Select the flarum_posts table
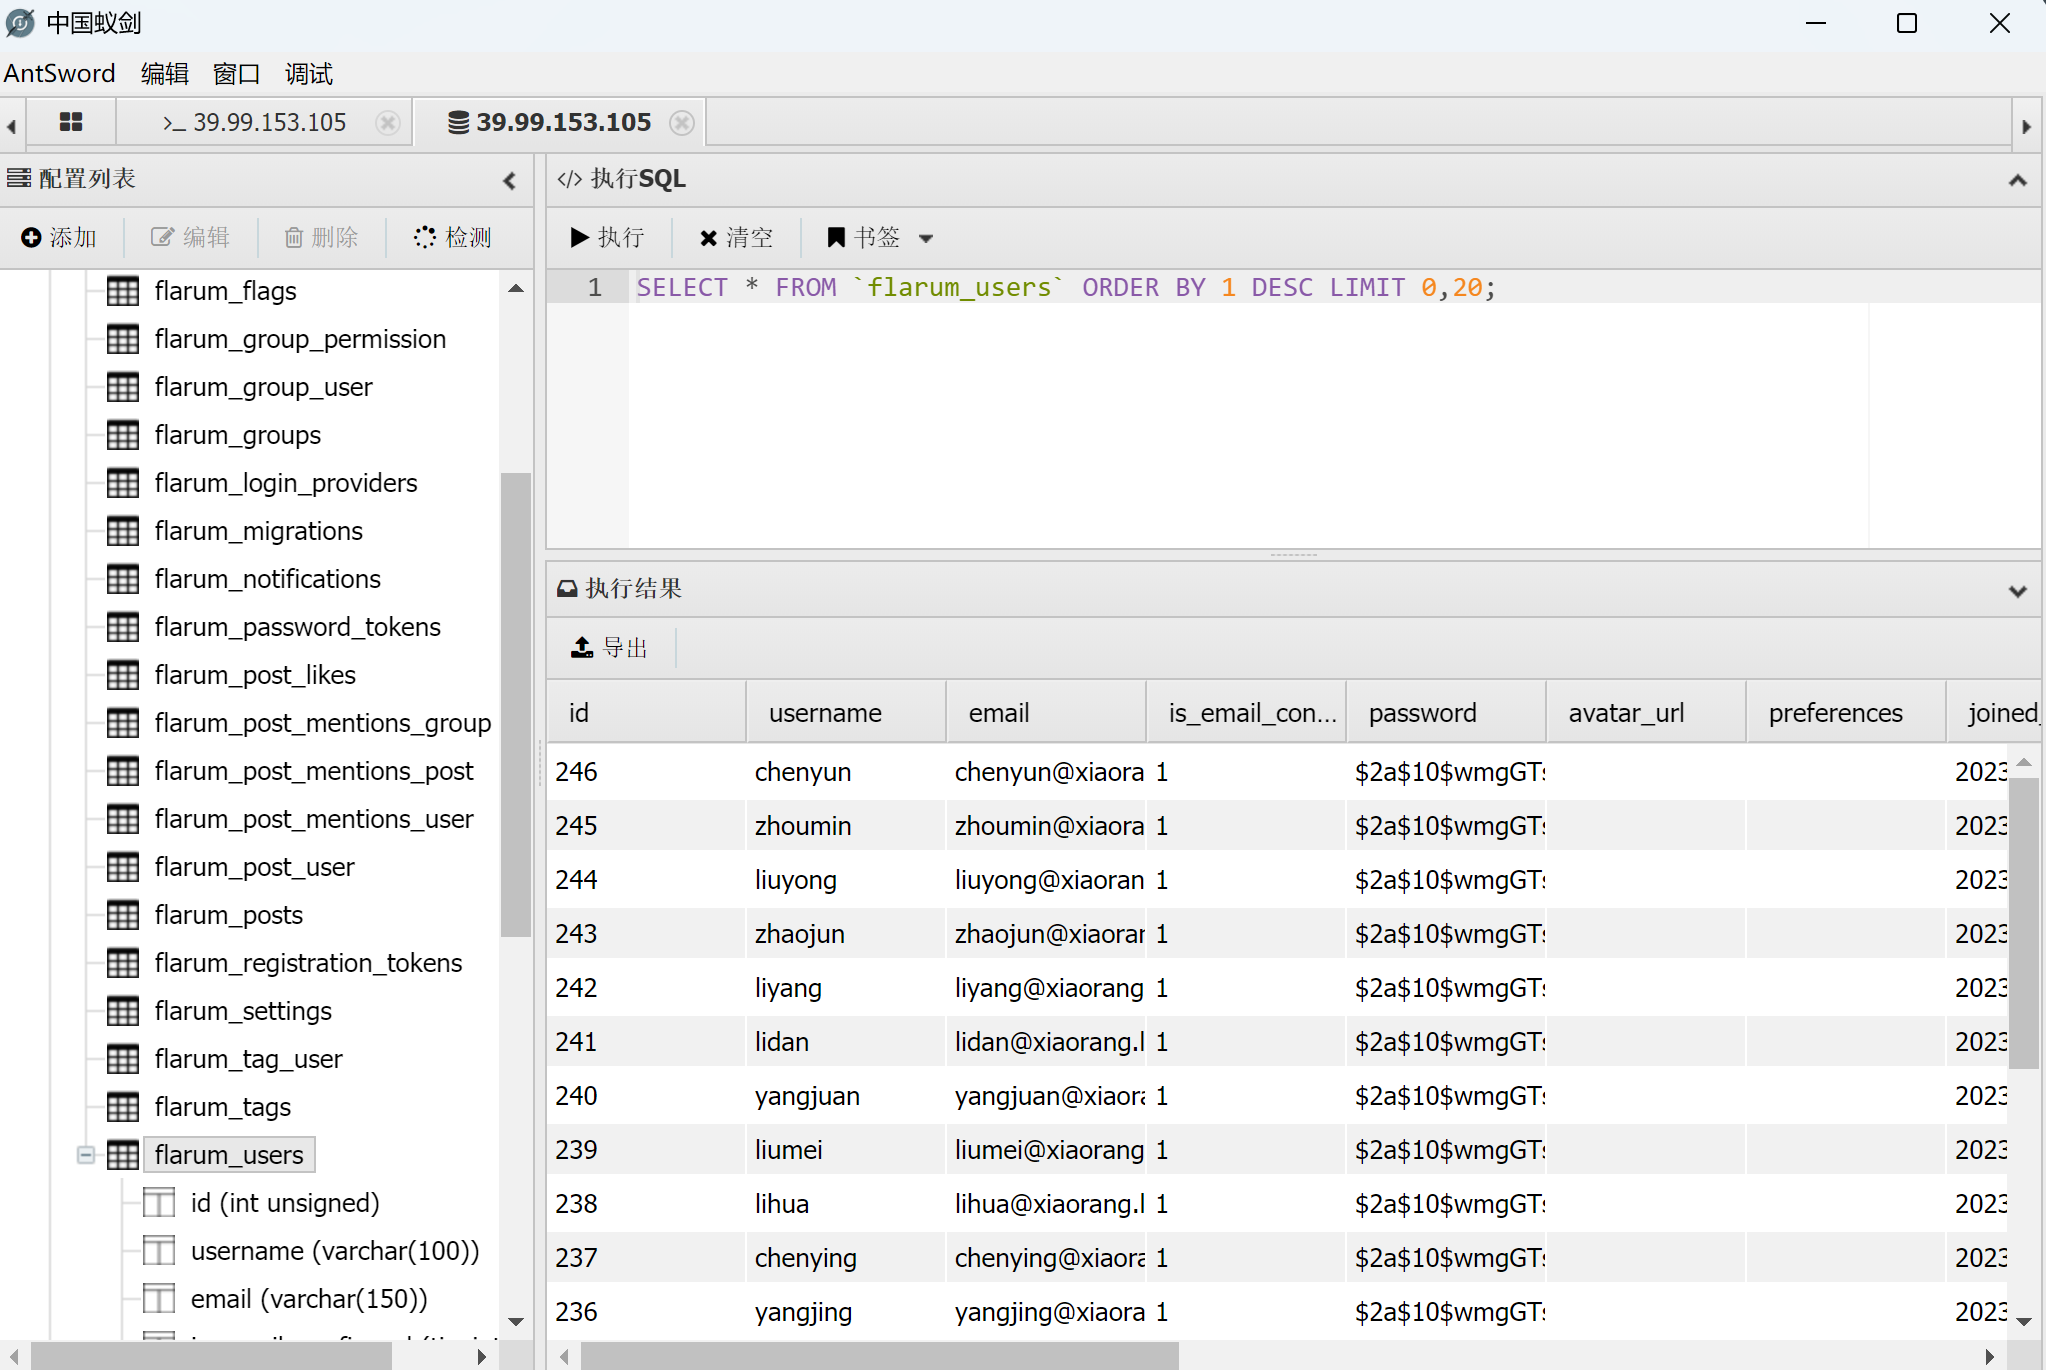2046x1370 pixels. [x=228, y=915]
